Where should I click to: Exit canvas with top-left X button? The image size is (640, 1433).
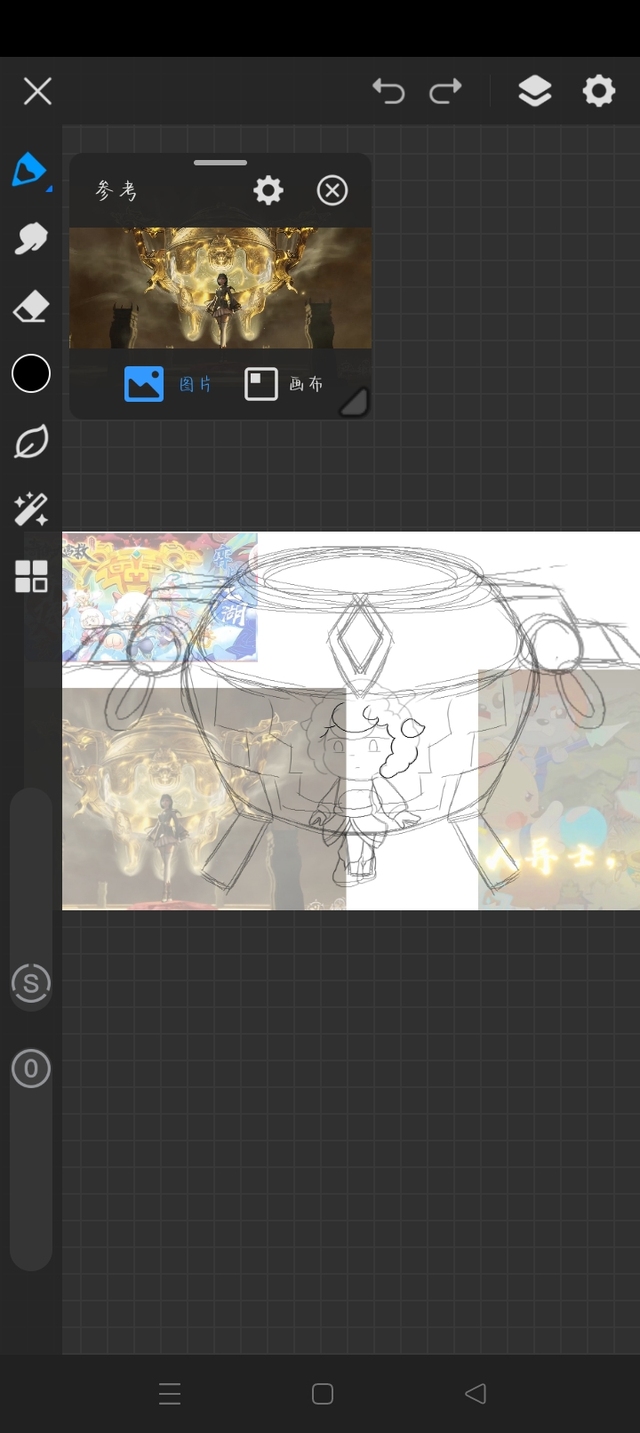point(38,92)
